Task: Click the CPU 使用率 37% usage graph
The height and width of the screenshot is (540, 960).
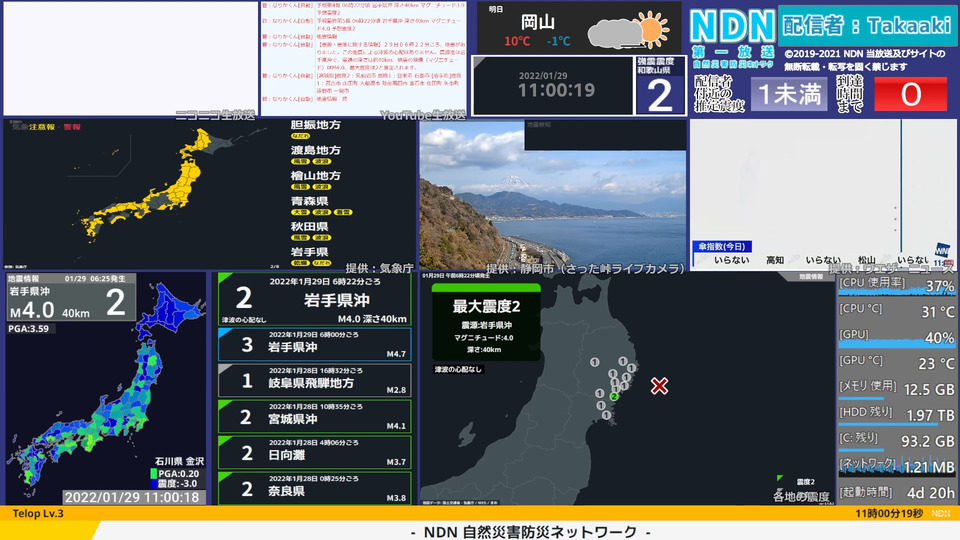Action: pyautogui.click(x=896, y=285)
